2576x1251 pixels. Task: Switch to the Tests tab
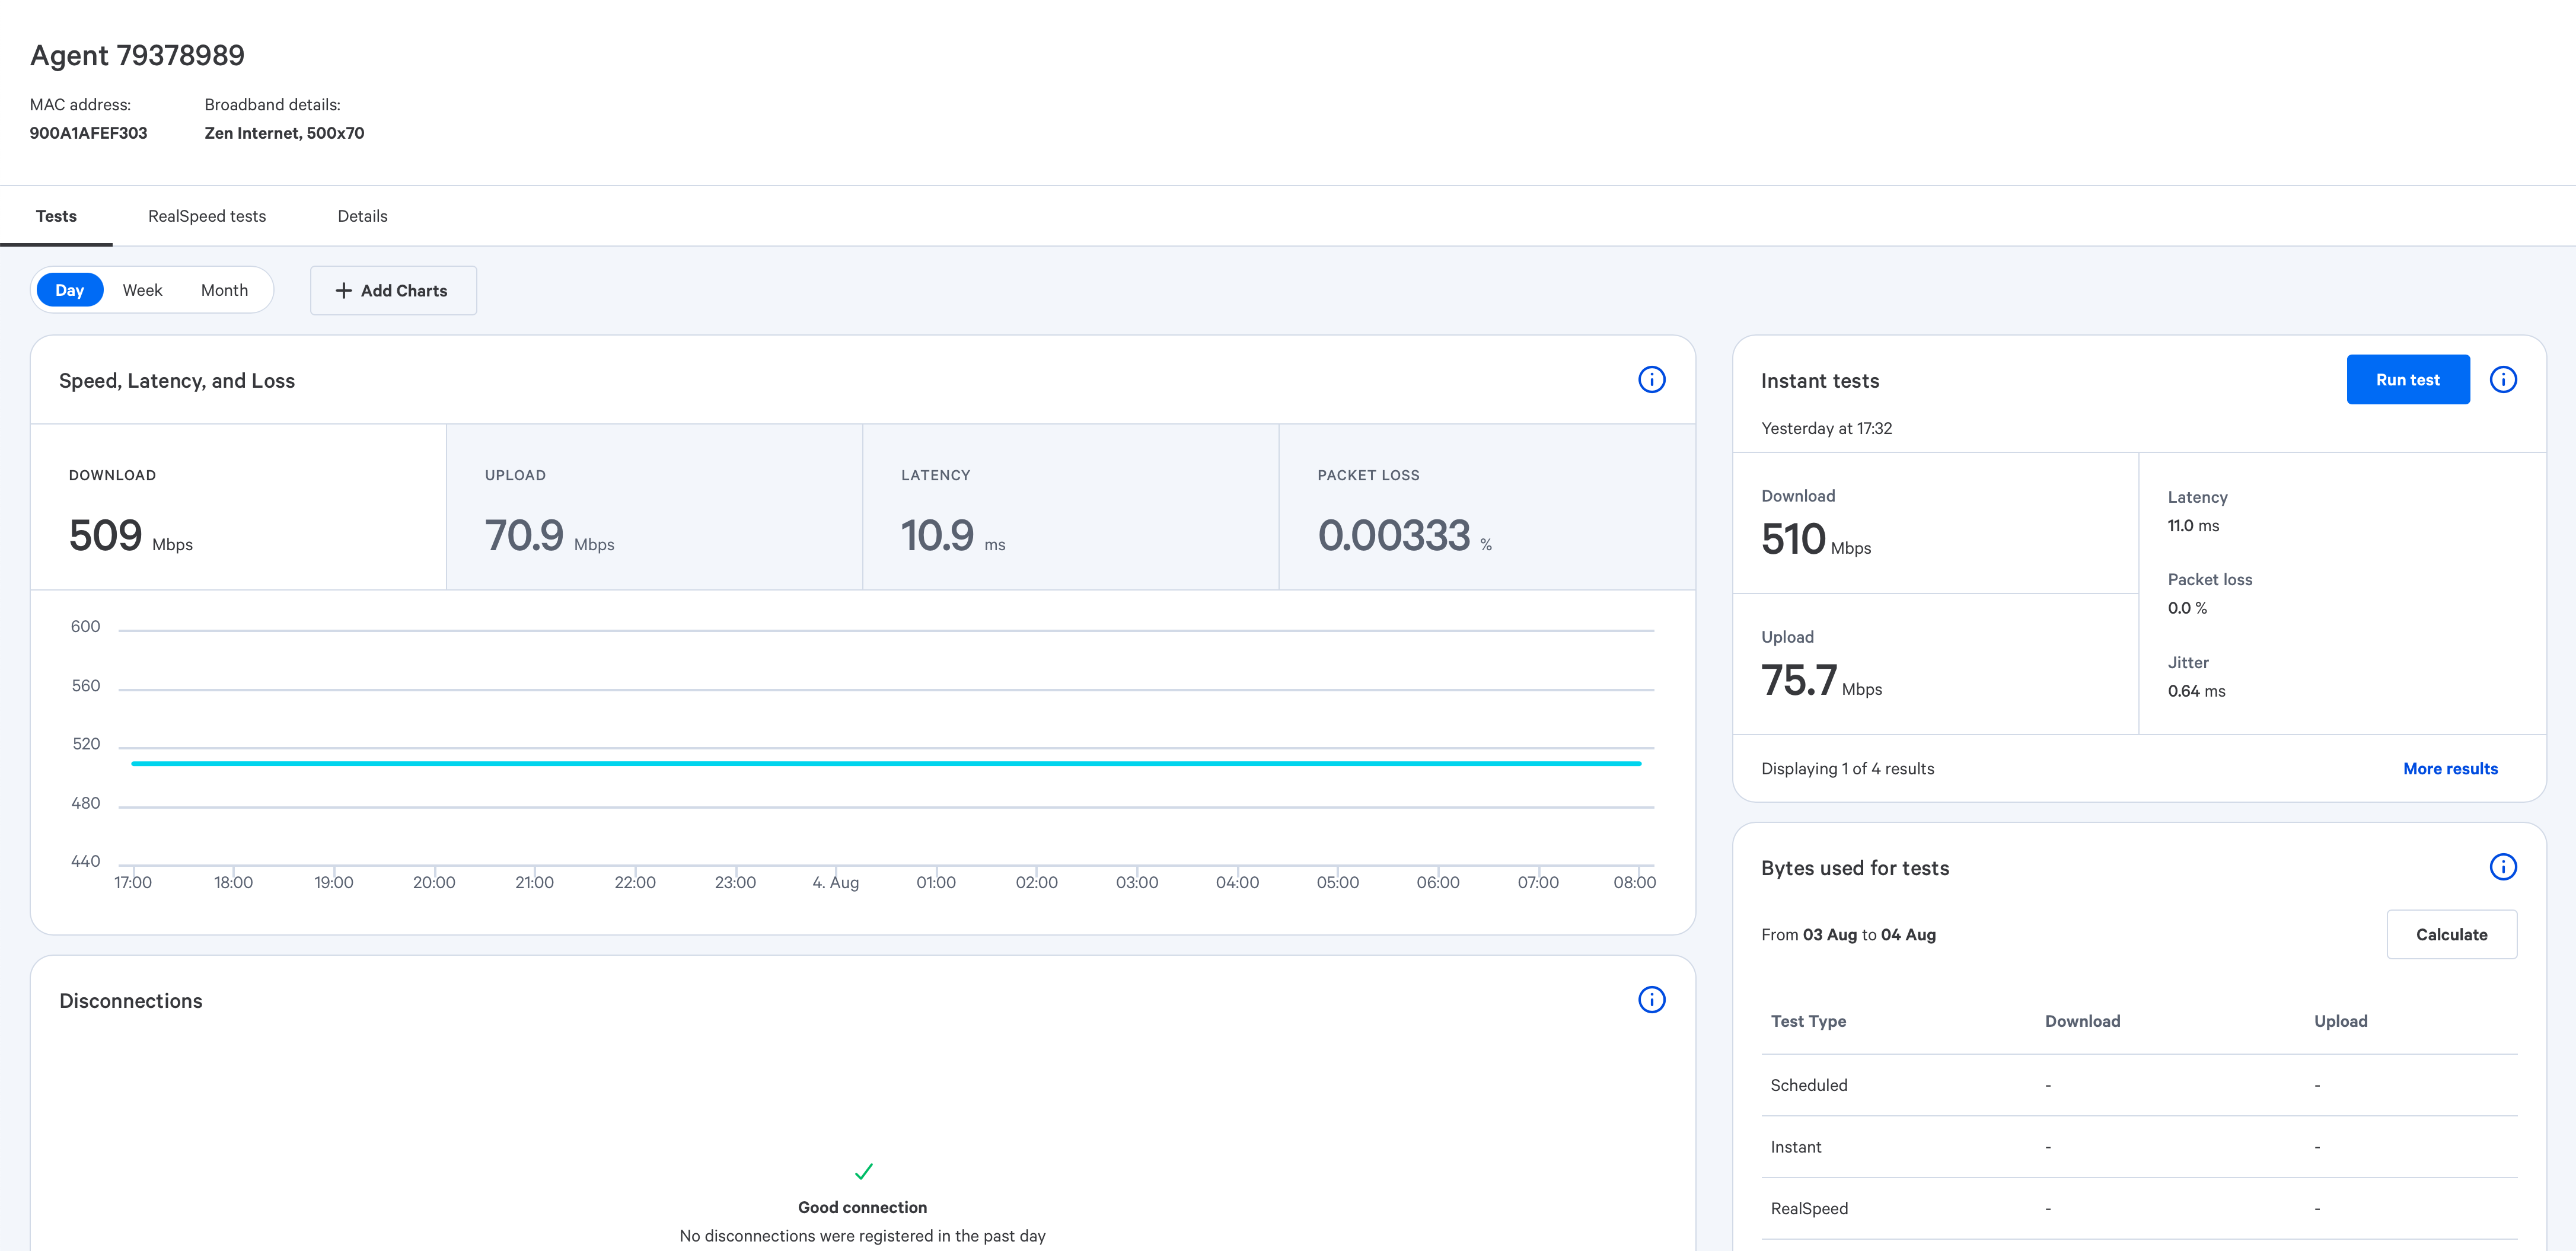click(x=56, y=216)
